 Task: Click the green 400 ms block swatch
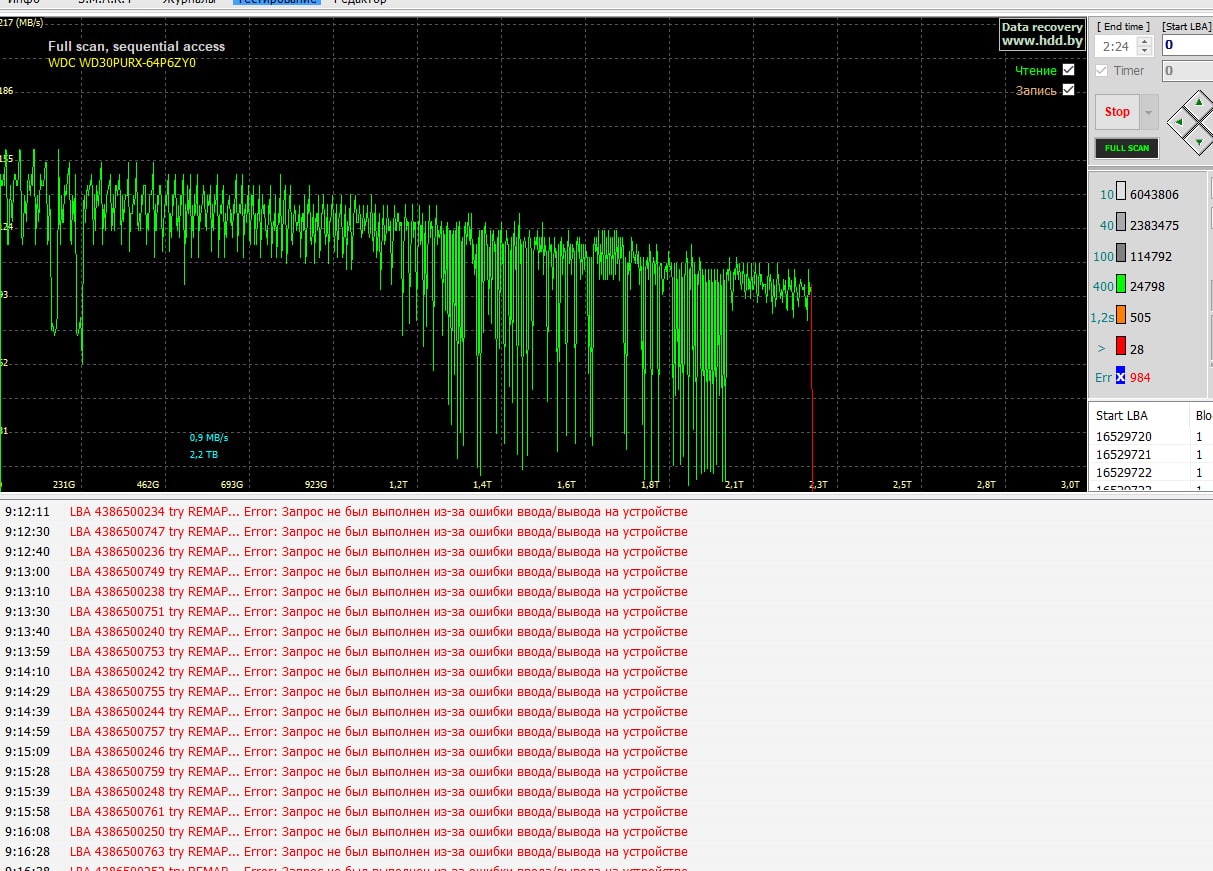1121,284
